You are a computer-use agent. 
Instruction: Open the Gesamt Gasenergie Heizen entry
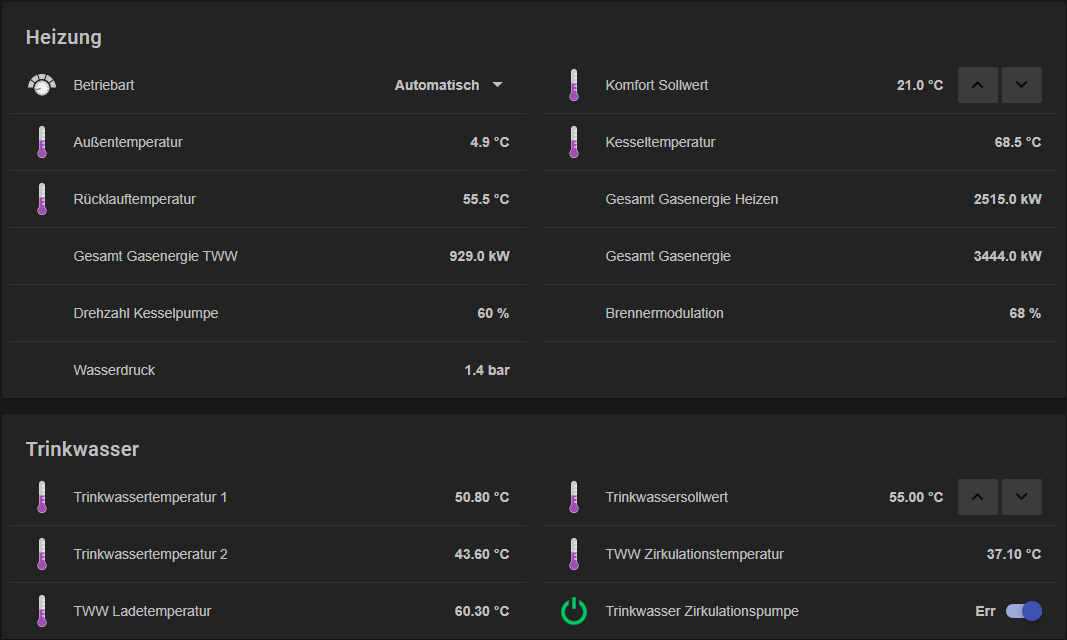692,199
